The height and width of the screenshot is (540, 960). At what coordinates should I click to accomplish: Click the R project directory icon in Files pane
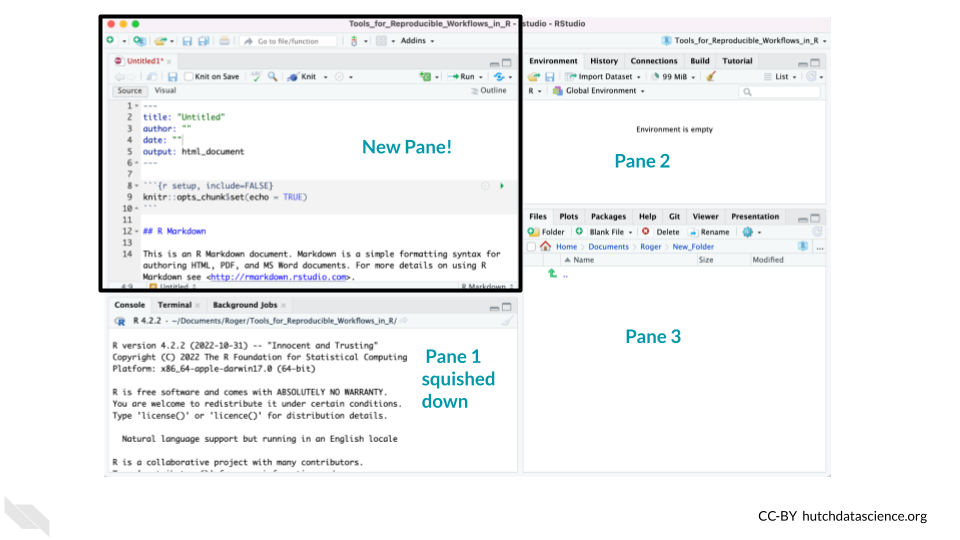click(803, 246)
